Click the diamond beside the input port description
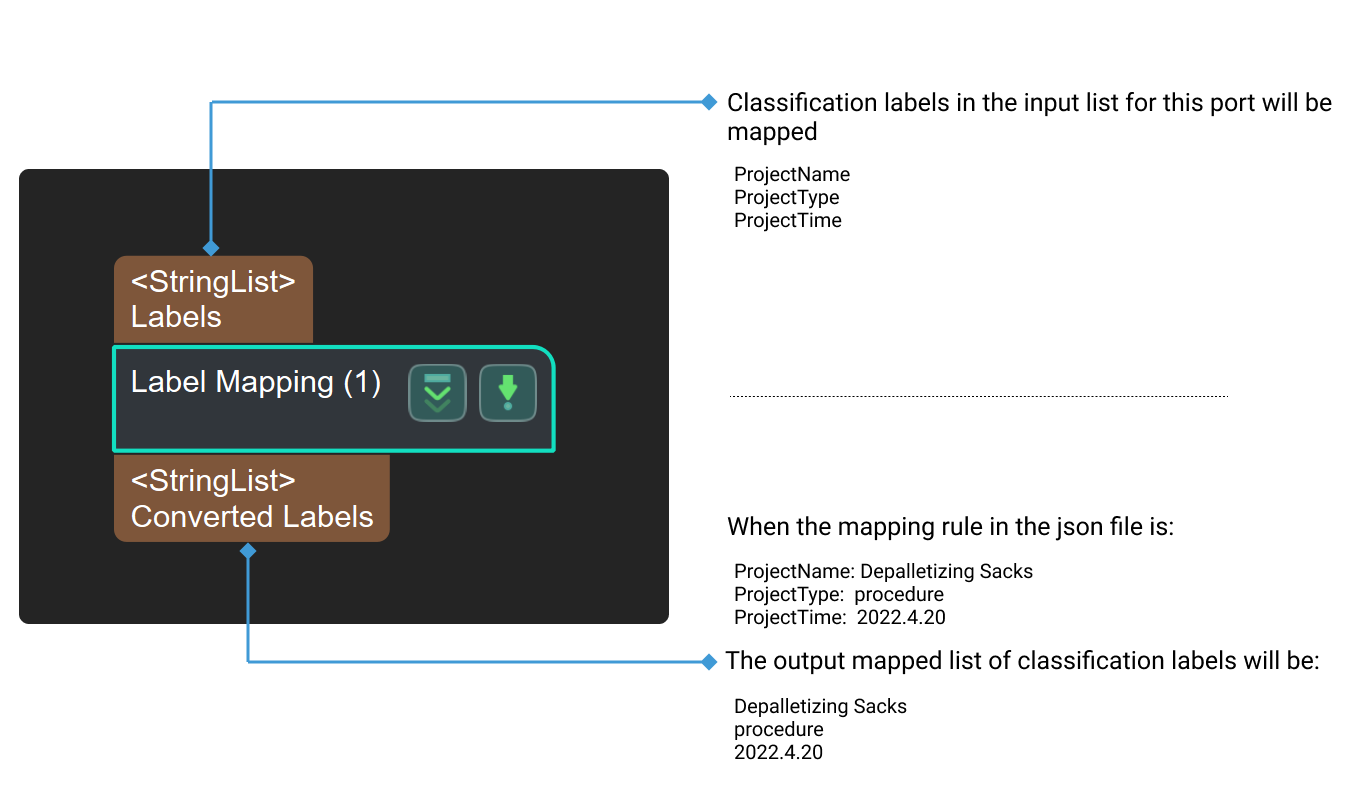1369x805 pixels. click(x=711, y=101)
